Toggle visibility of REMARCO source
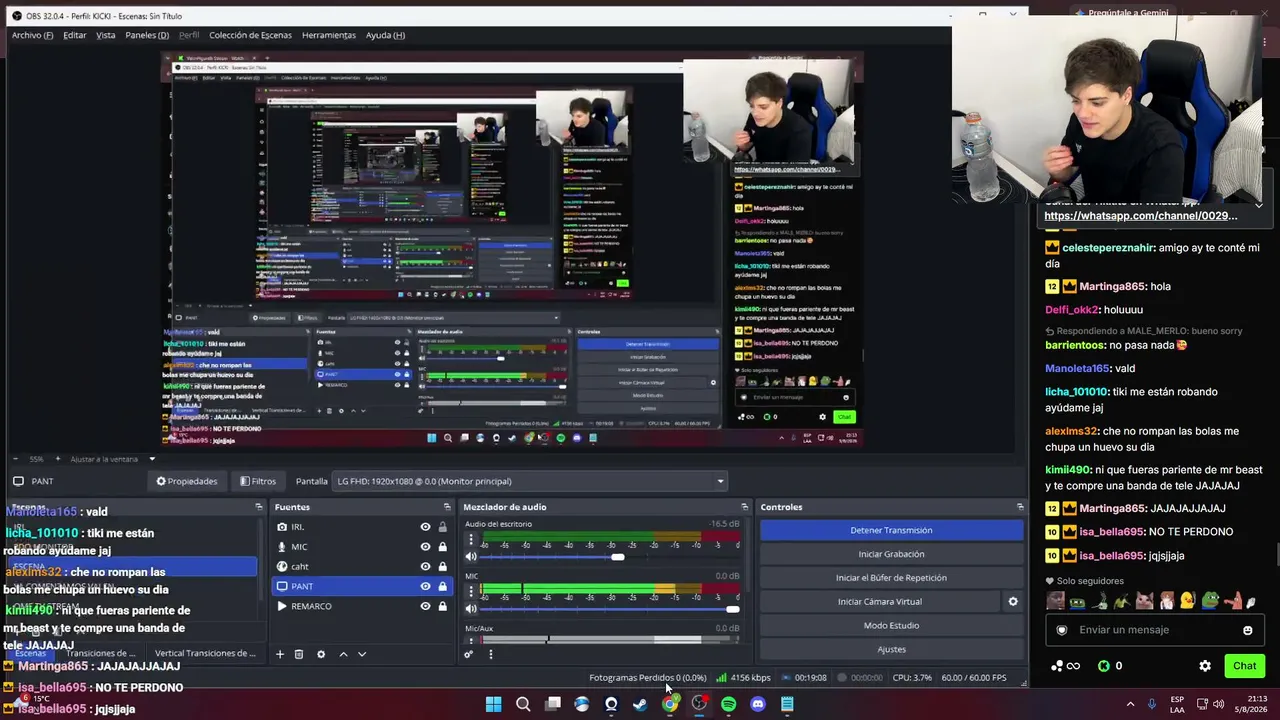1280x720 pixels. pyautogui.click(x=425, y=606)
